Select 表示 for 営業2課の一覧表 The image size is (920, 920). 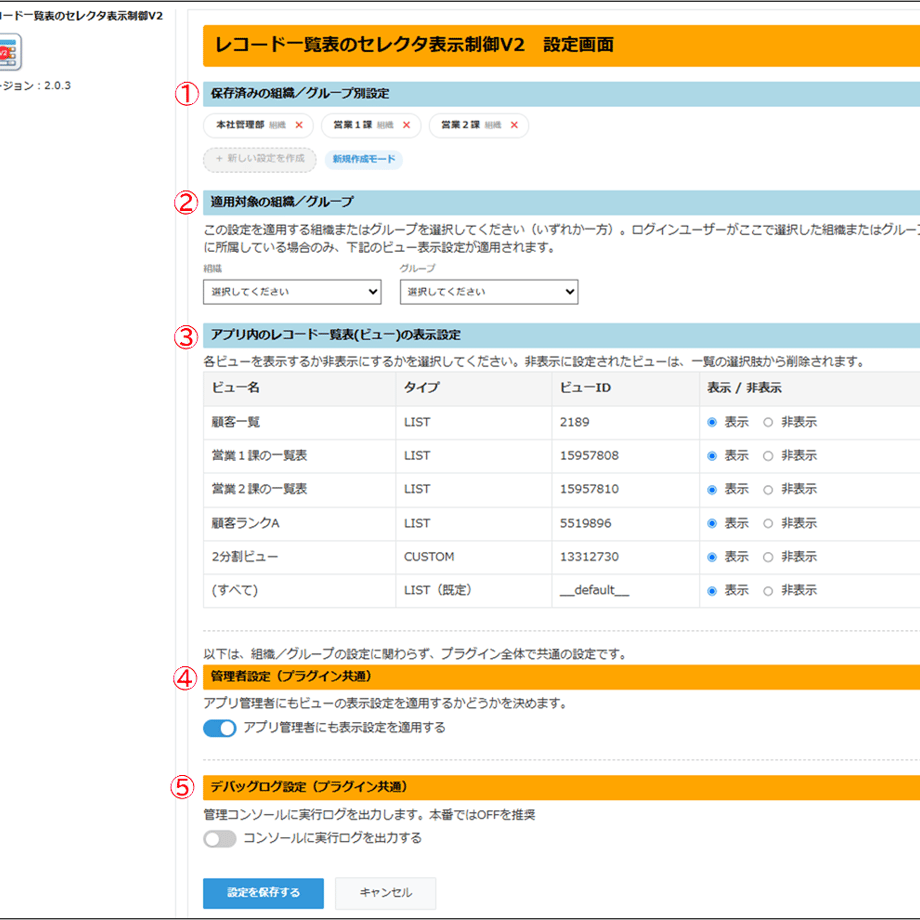click(x=712, y=490)
